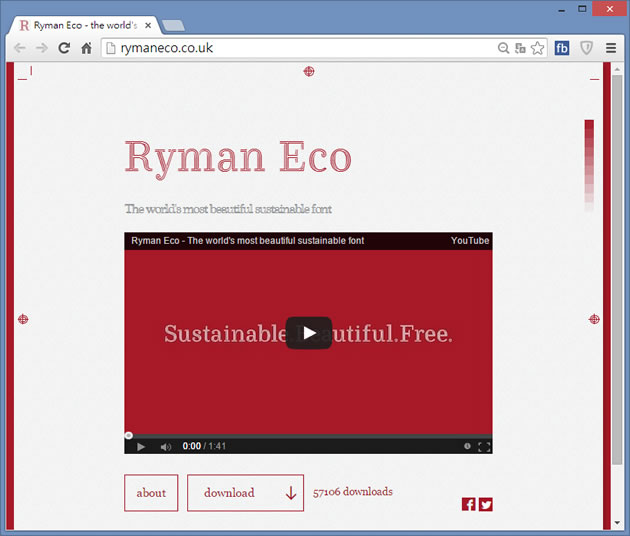
Task: Close the Ryman Eco tab
Action: (x=148, y=25)
